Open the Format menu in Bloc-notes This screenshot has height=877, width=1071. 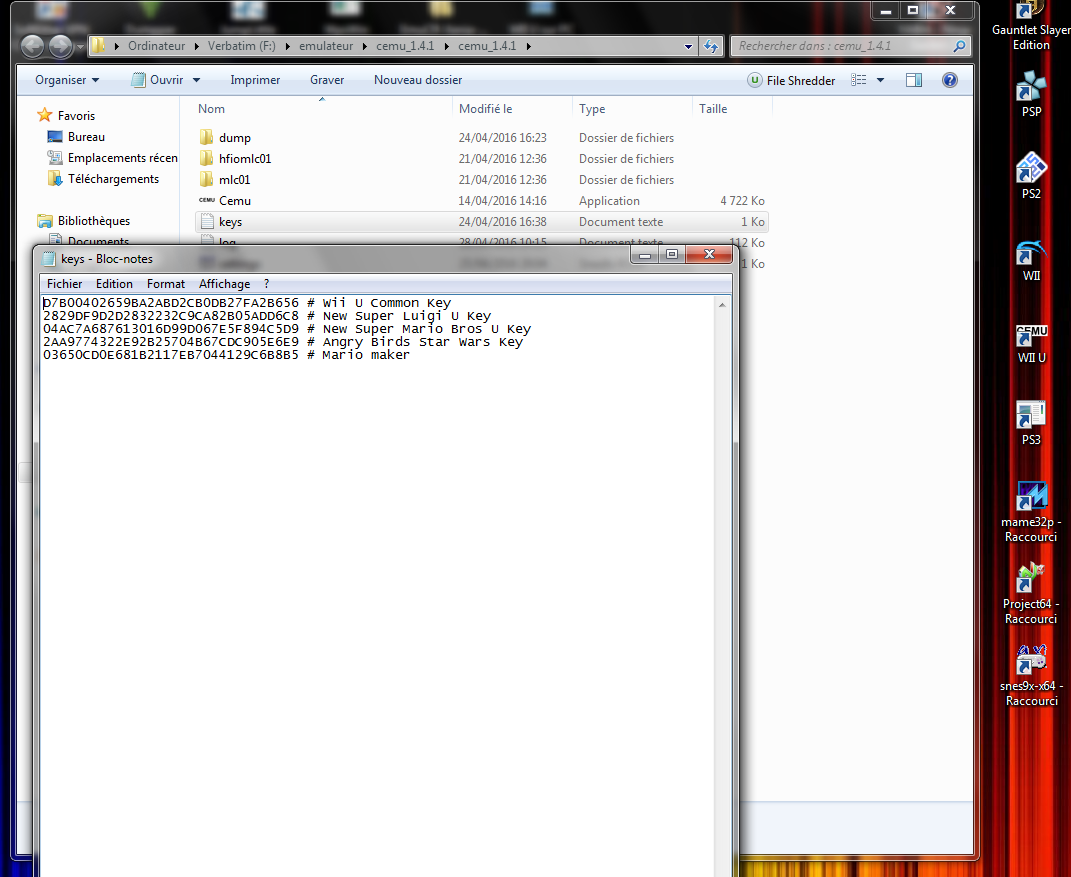point(166,284)
